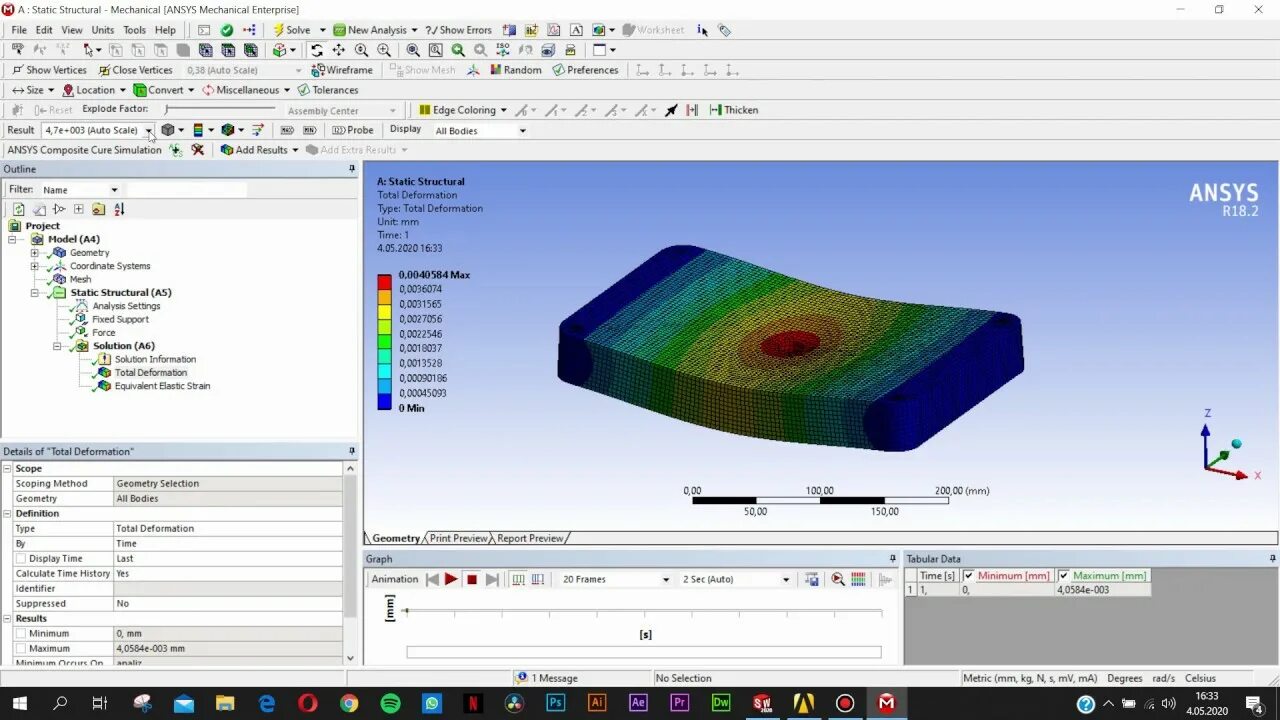This screenshot has height=720, width=1280.
Task: Click the Tolerances icon
Action: (304, 90)
